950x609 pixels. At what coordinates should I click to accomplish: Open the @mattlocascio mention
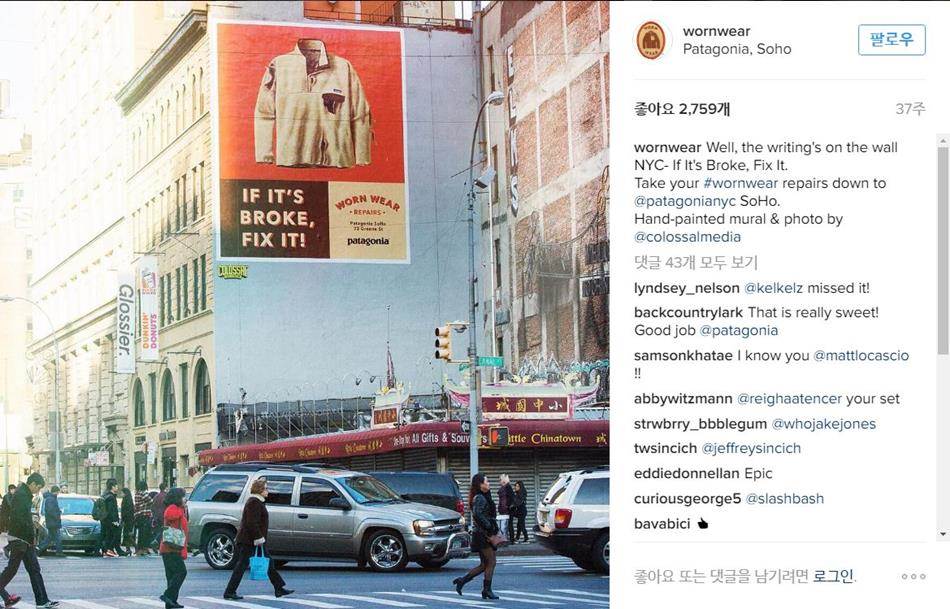[x=861, y=356]
